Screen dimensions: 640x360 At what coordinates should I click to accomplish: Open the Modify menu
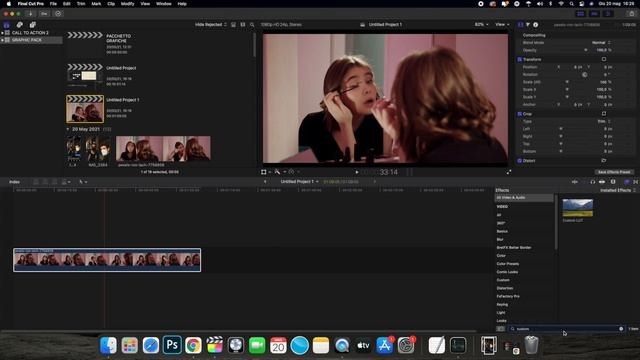[x=128, y=4]
